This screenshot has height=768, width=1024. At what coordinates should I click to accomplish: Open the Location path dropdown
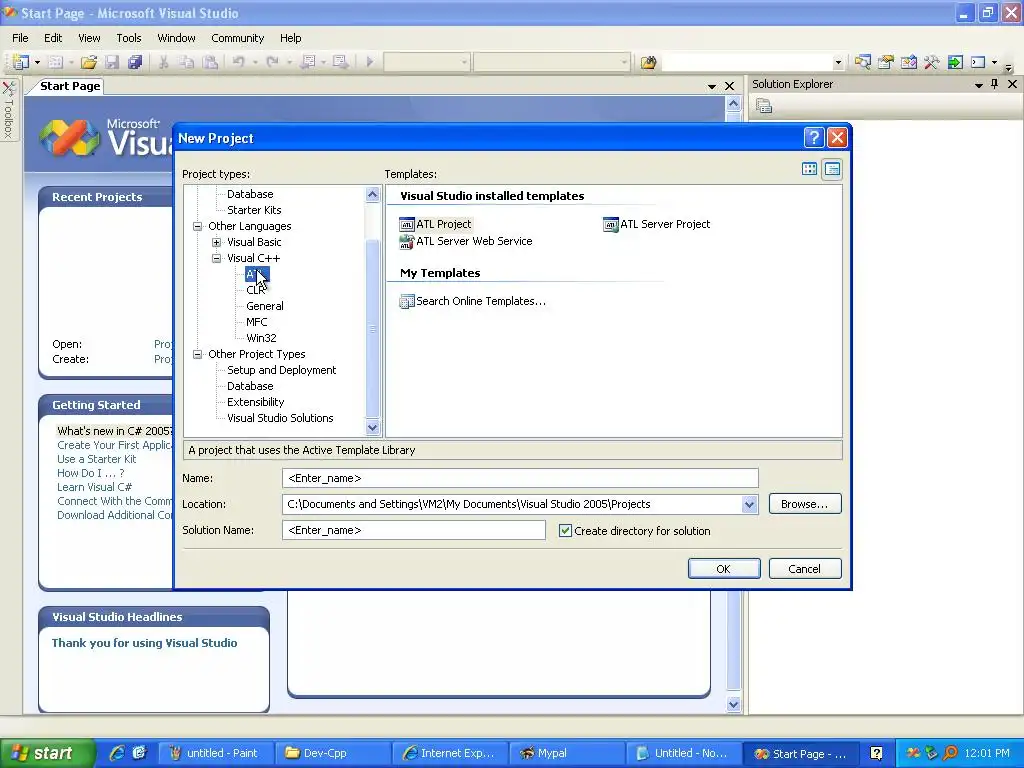tap(749, 504)
